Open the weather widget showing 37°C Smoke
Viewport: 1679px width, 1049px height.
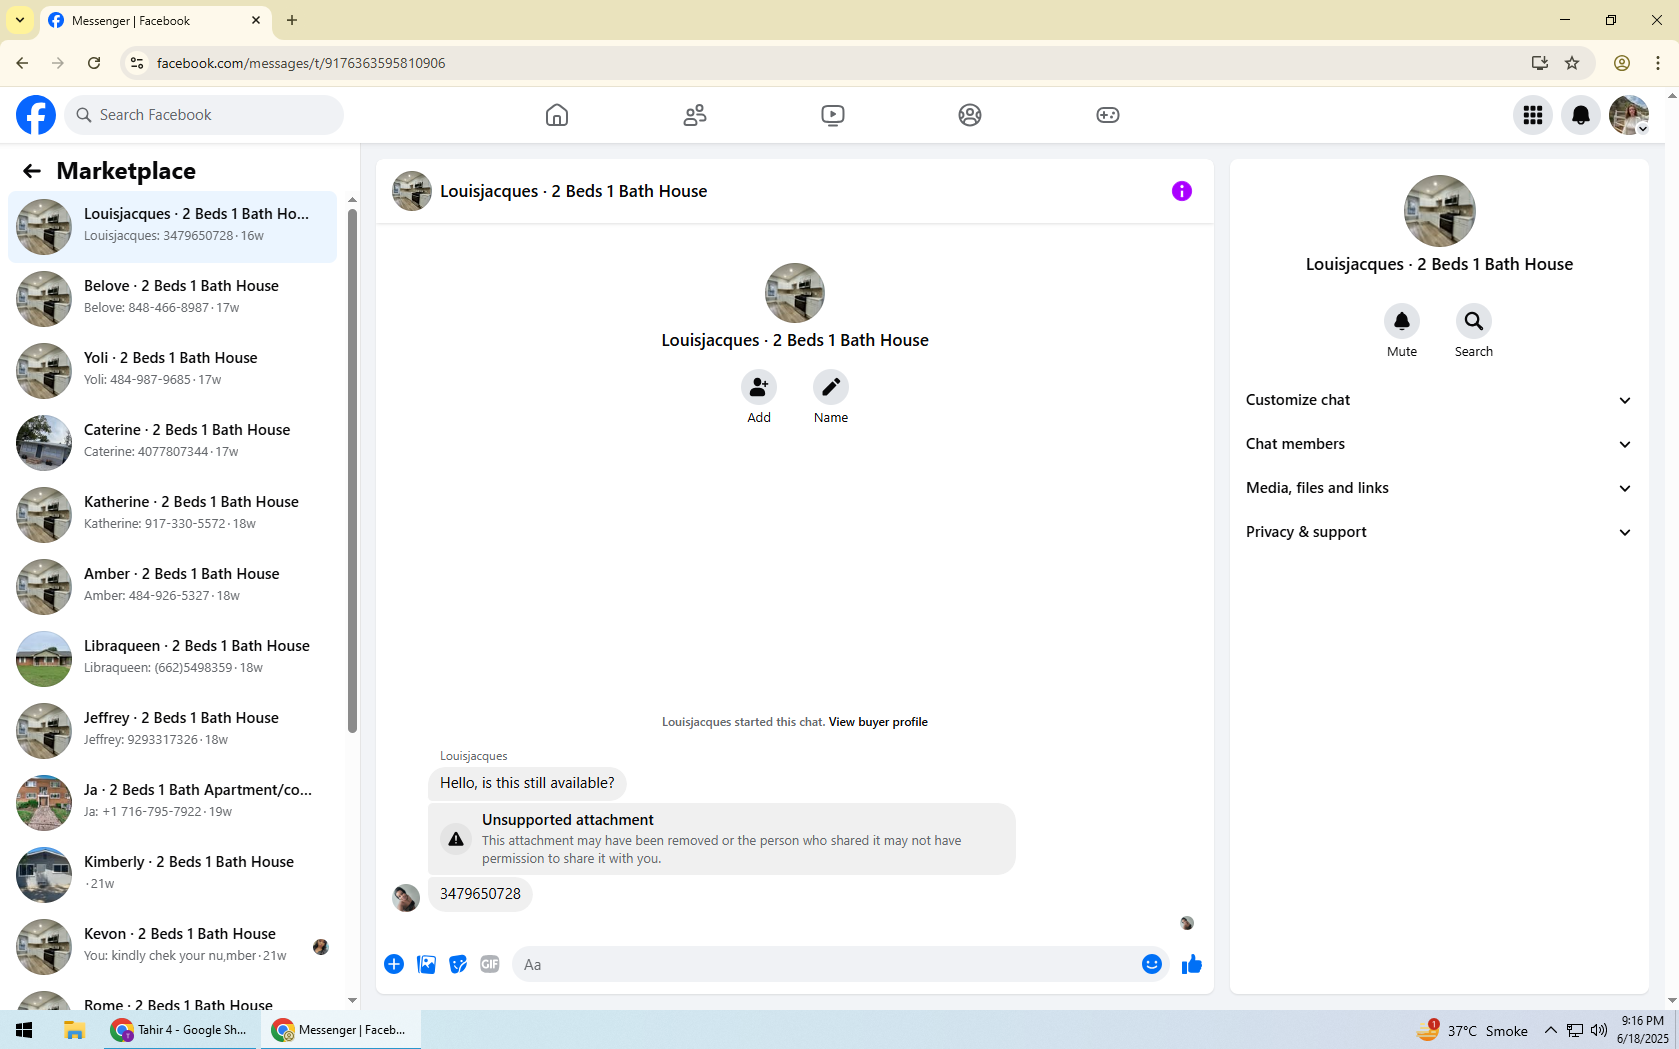[x=1472, y=1030]
